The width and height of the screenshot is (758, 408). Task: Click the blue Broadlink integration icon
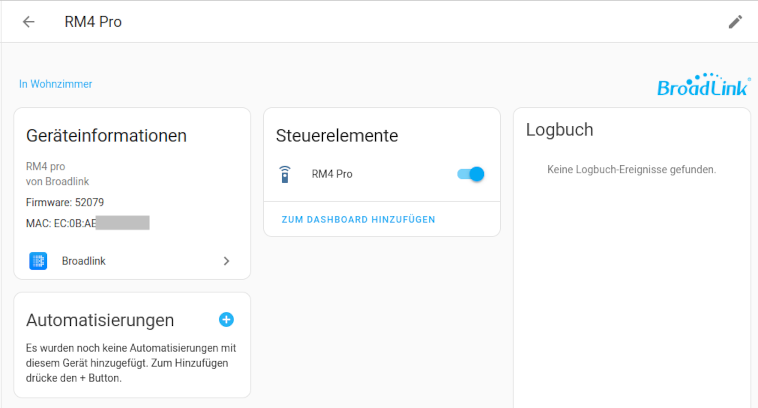(x=38, y=261)
